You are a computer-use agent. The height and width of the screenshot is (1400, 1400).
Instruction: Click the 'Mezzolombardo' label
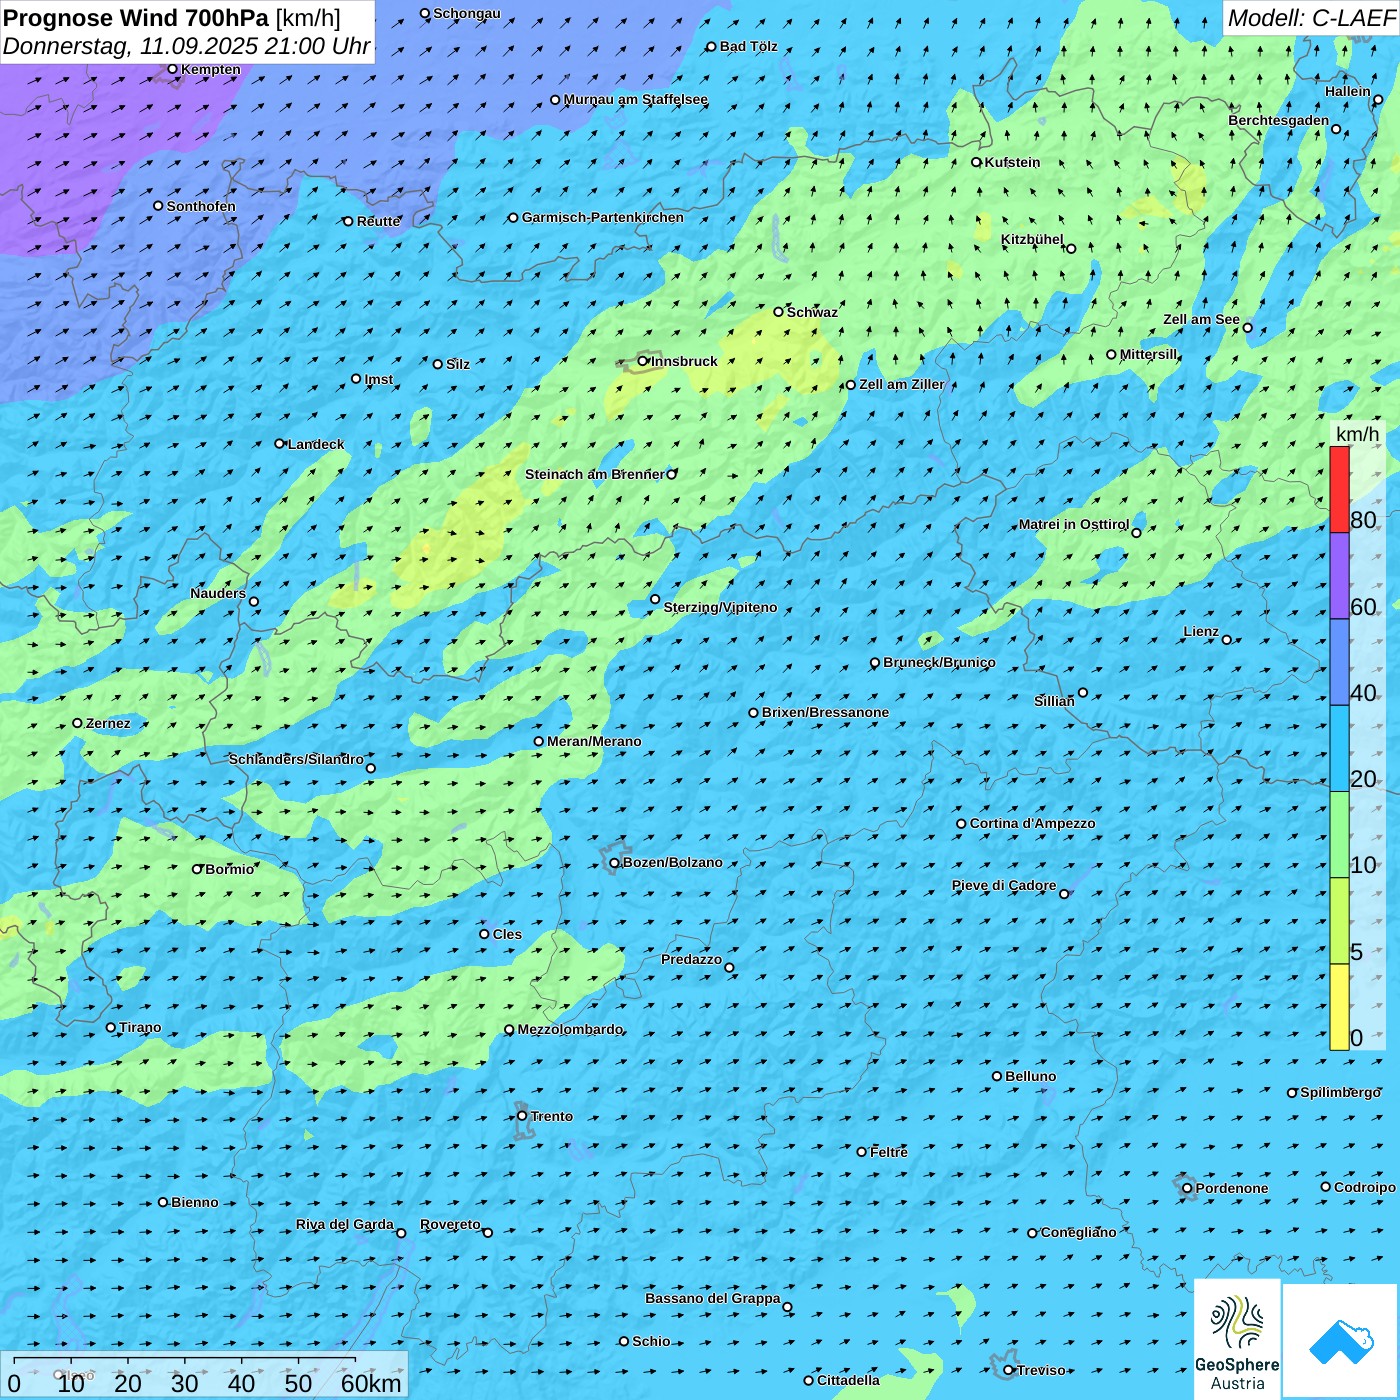point(570,1029)
